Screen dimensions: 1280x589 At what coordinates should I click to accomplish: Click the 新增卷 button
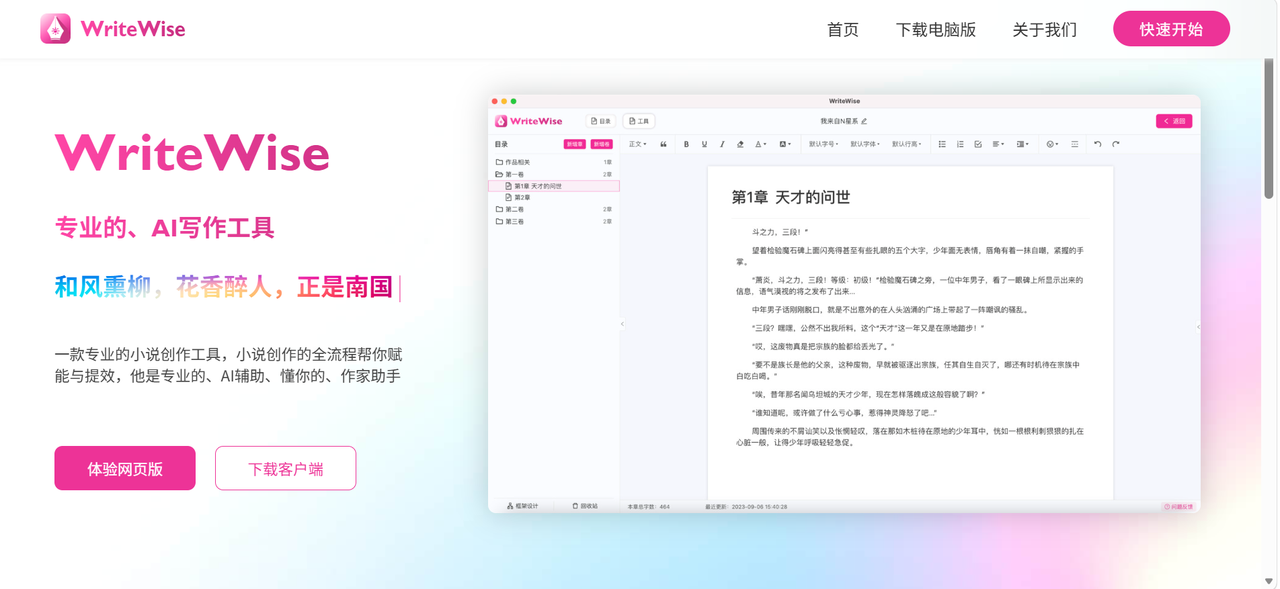coord(601,145)
